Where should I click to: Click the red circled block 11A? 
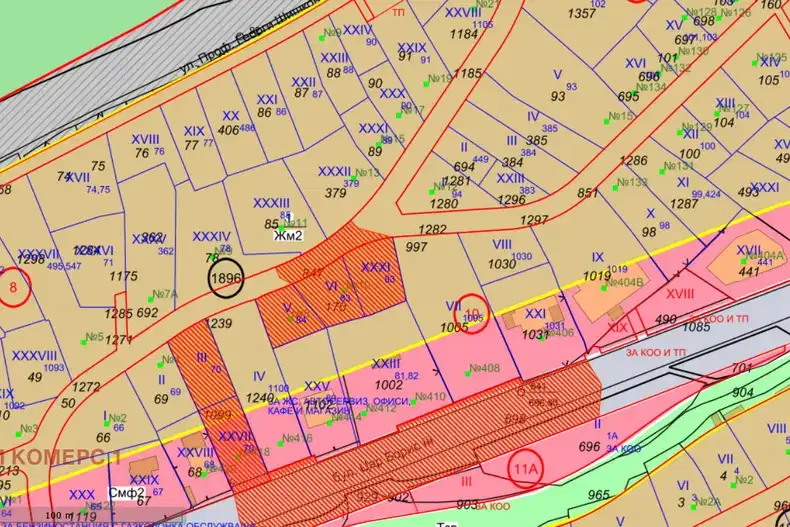pos(525,469)
